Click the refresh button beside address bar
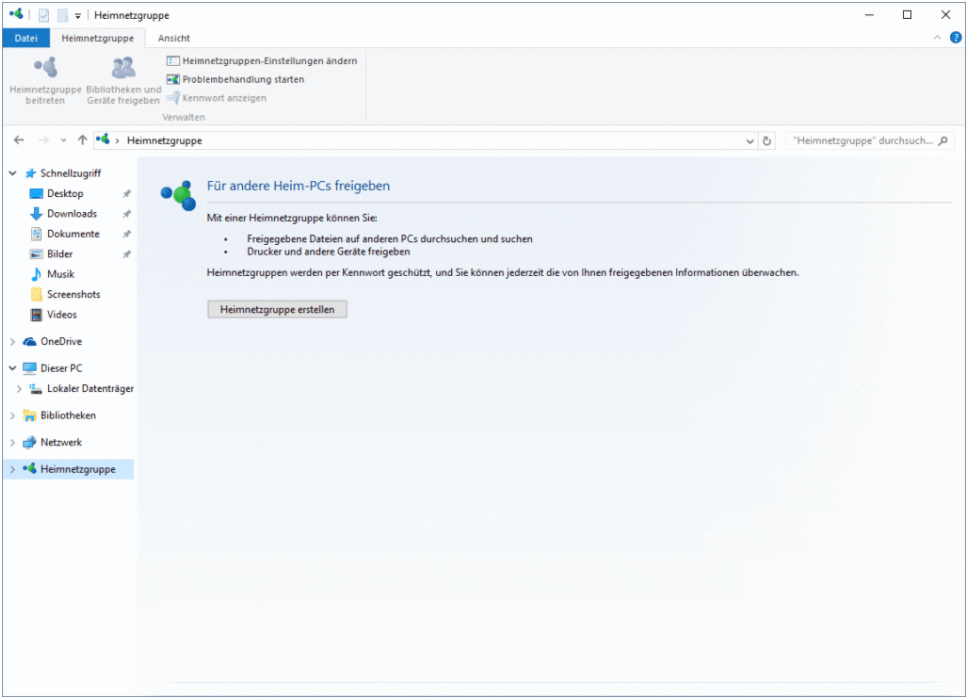This screenshot has width=968, height=699. click(x=767, y=141)
